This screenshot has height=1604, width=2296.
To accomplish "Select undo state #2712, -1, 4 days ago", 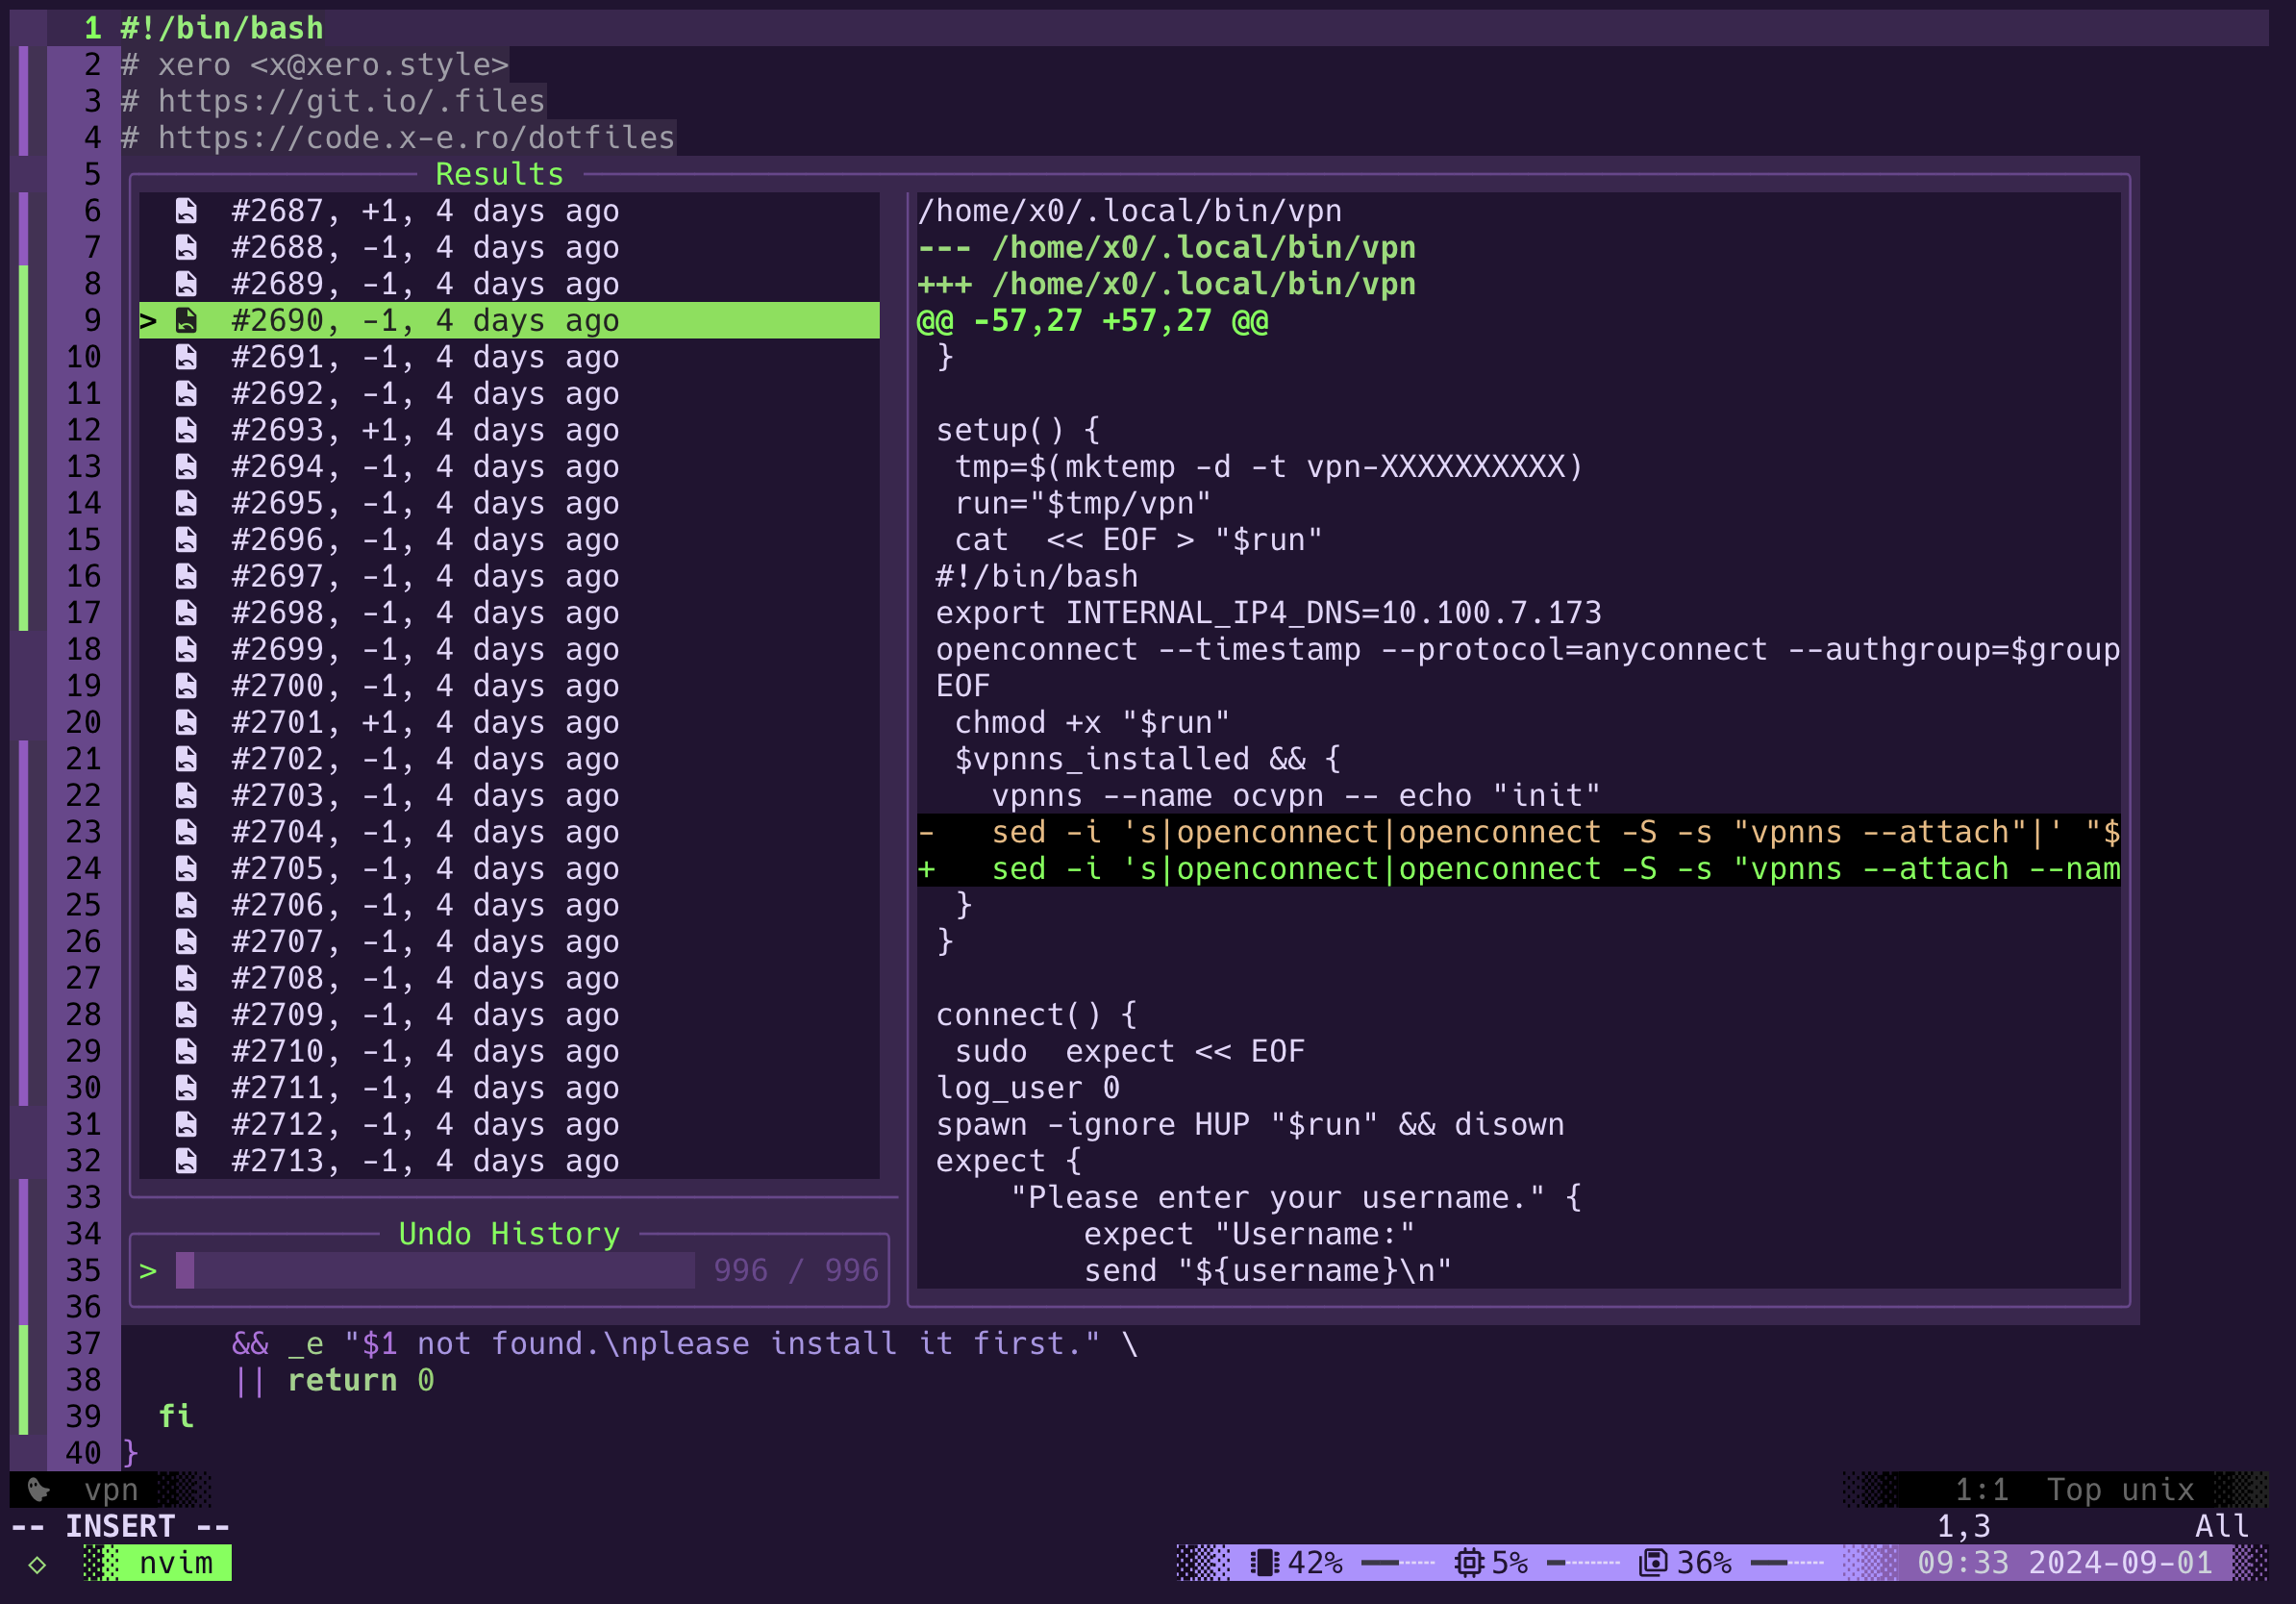I will (x=509, y=1123).
